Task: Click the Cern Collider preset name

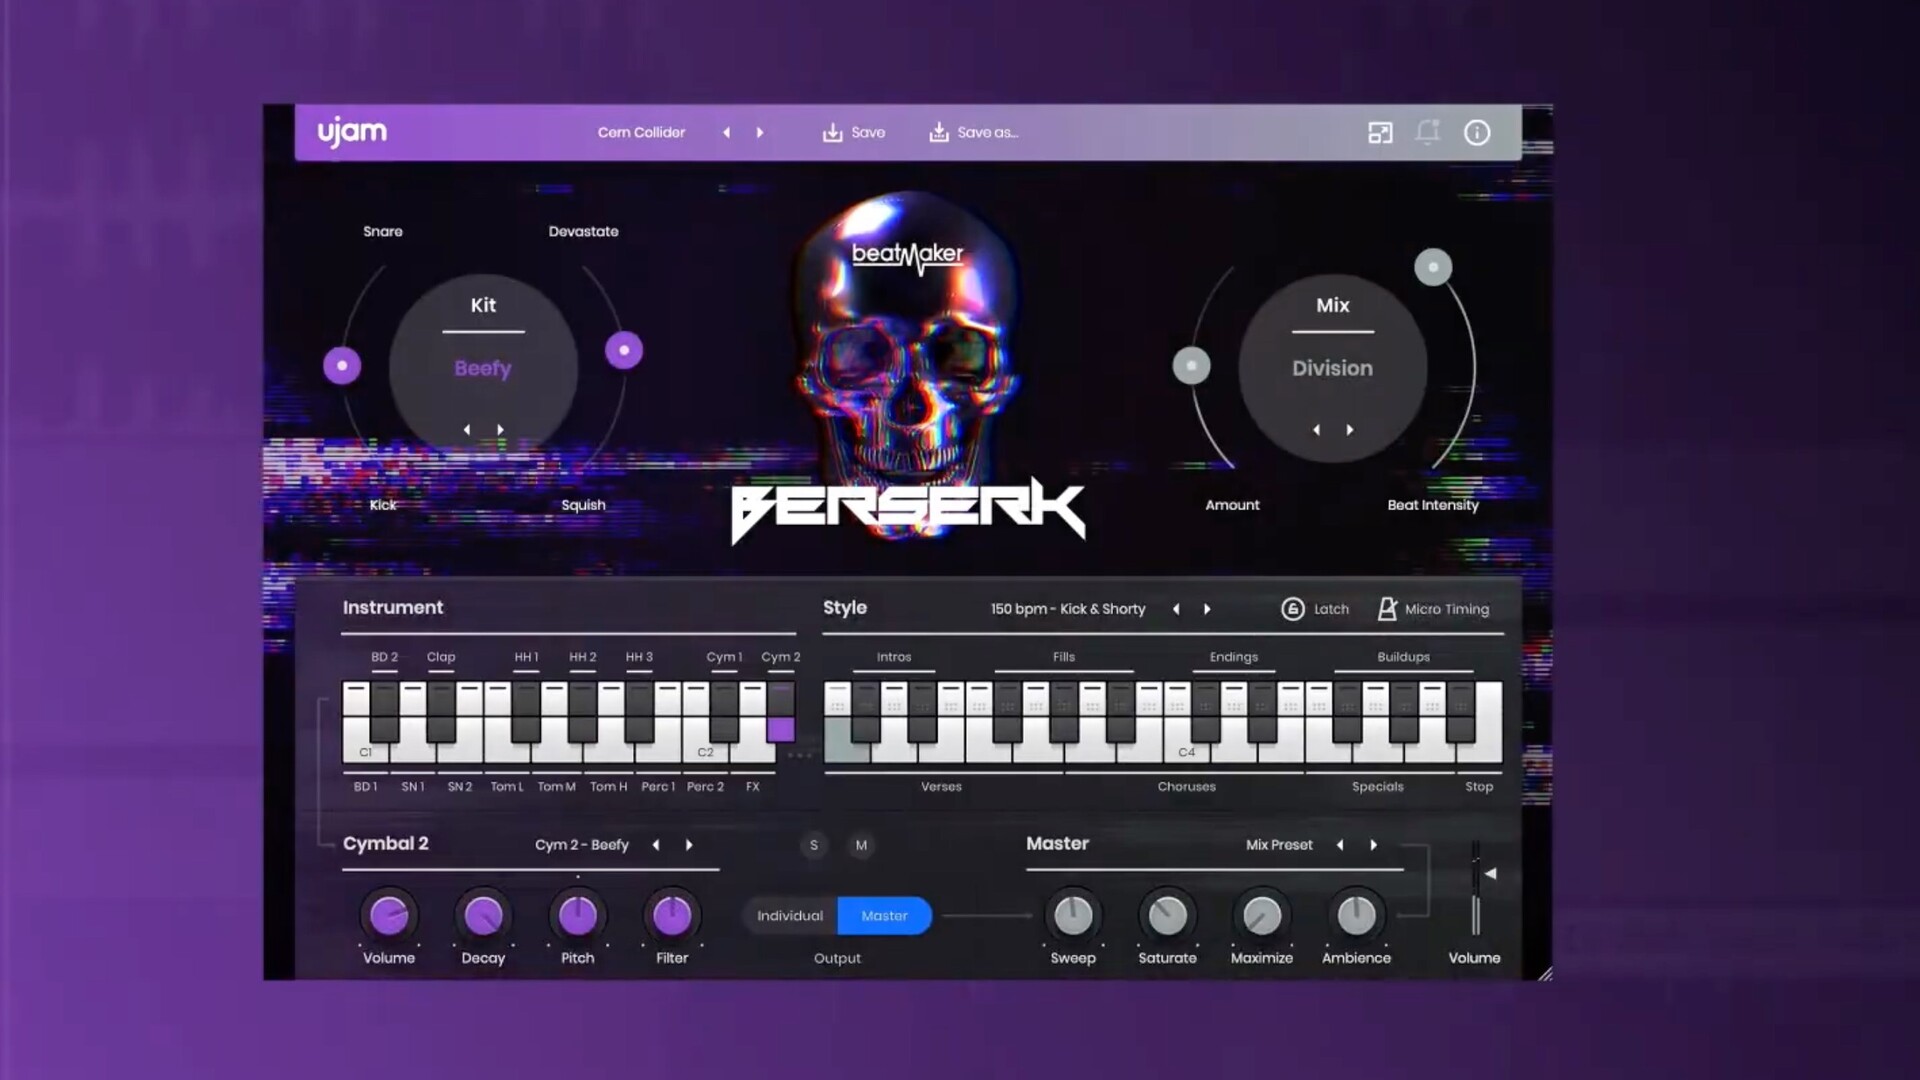Action: (x=641, y=132)
